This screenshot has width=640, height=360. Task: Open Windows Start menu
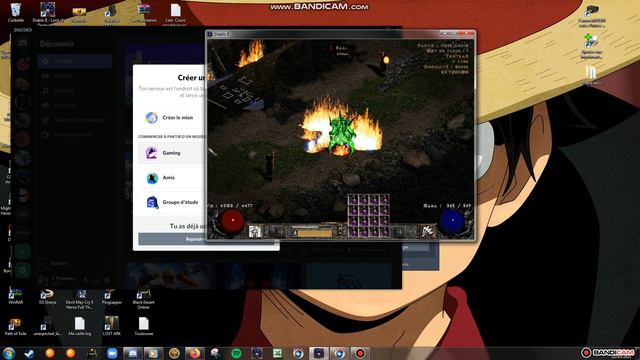point(9,353)
